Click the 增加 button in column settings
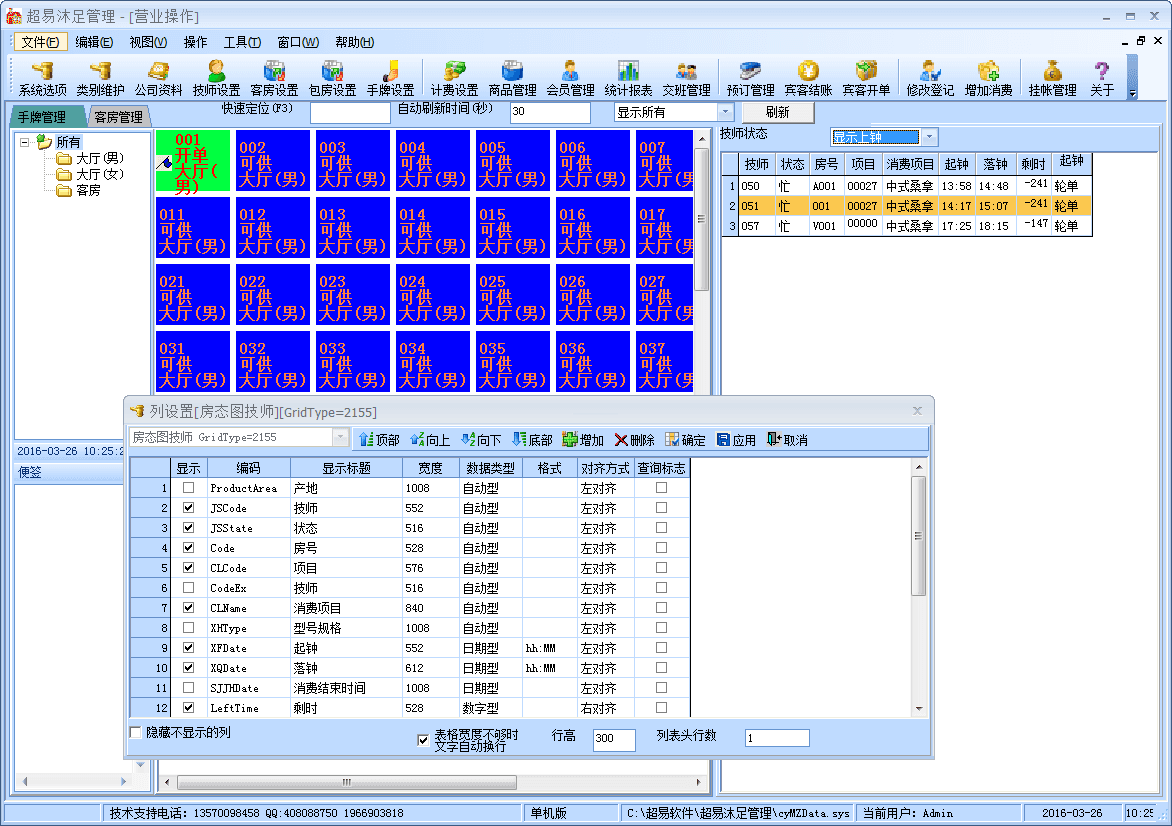1172x826 pixels. (583, 440)
